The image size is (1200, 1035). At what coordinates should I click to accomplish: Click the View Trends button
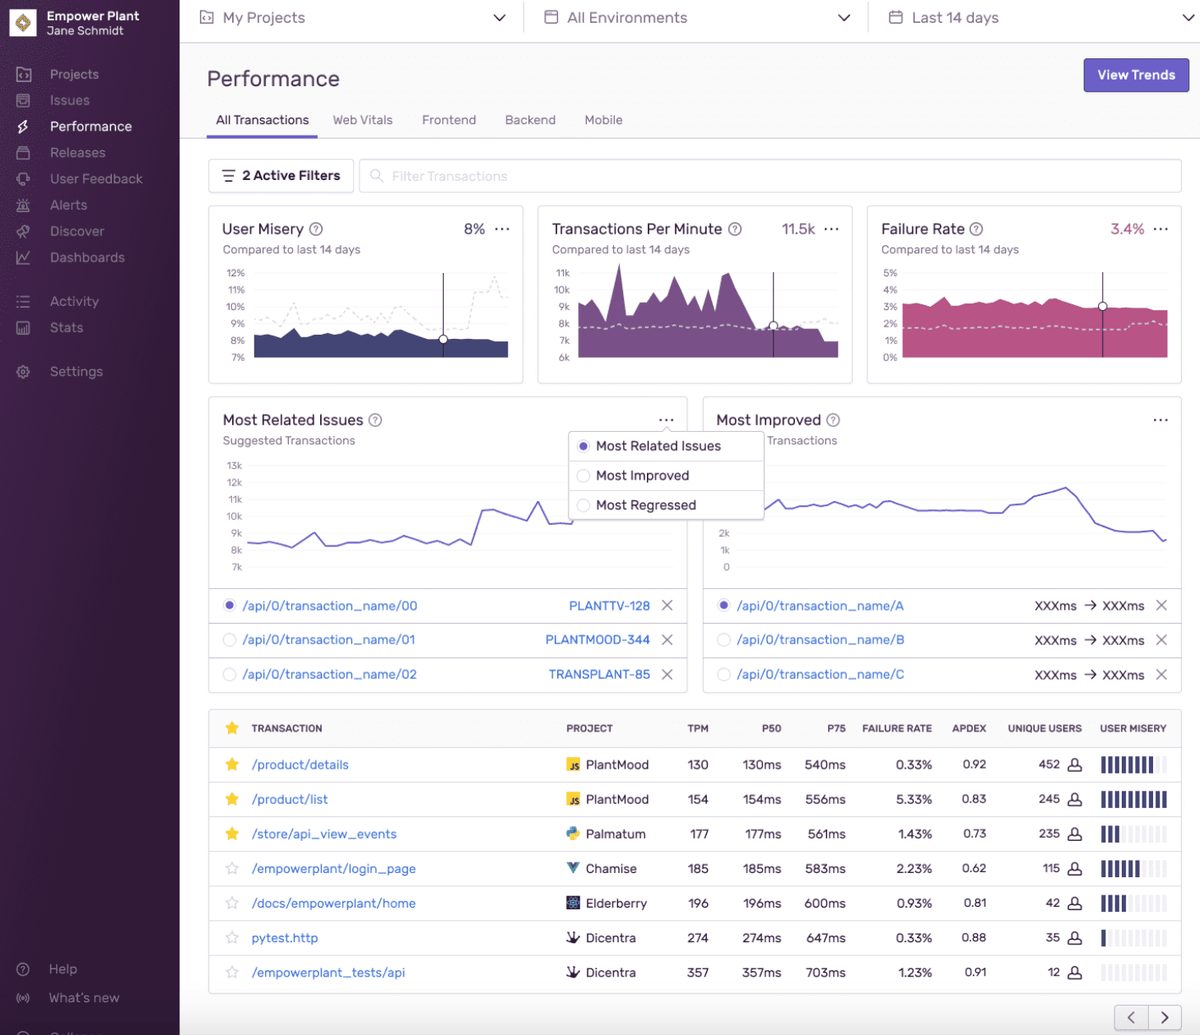(x=1136, y=75)
